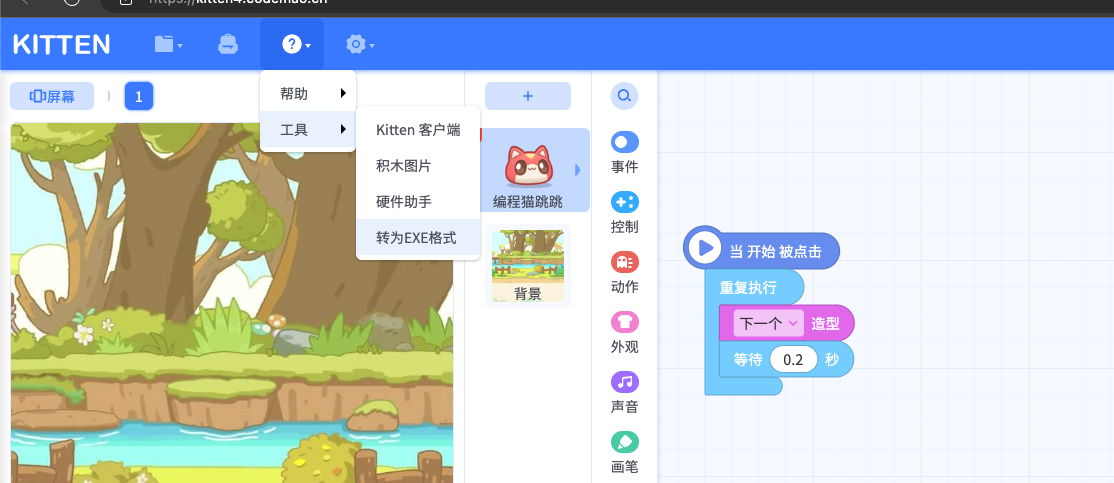Screen dimensions: 1114x483
Task: Choose 积木图片 menu item
Action: coord(418,165)
